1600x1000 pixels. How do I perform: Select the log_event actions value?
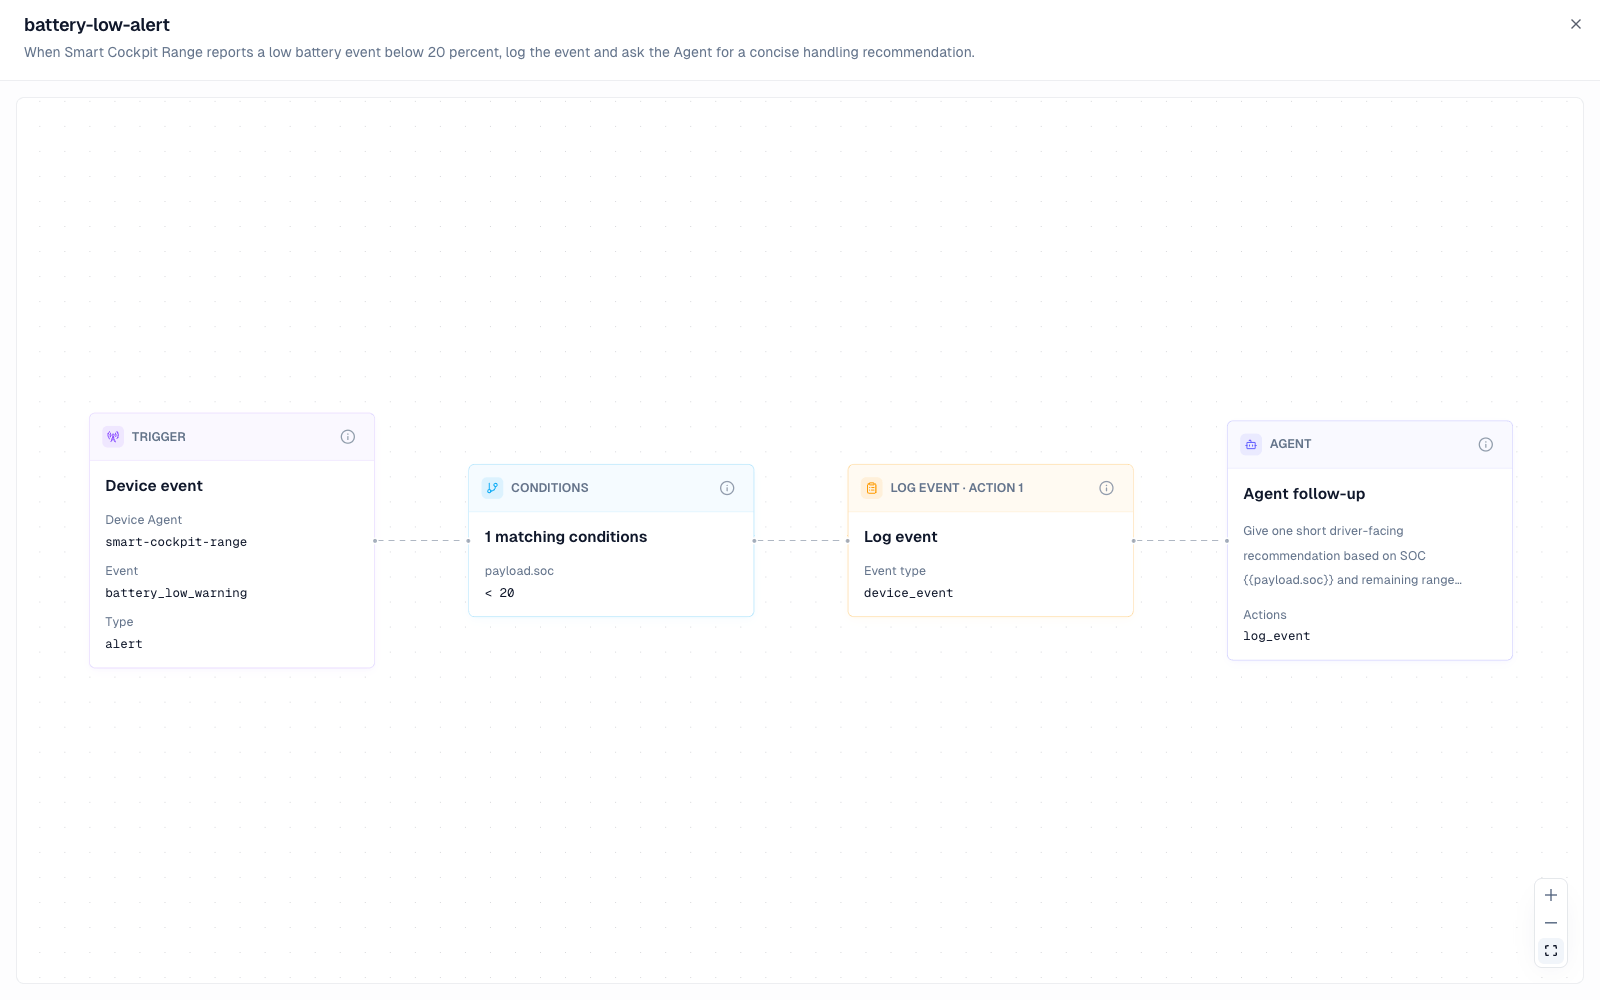[1276, 636]
